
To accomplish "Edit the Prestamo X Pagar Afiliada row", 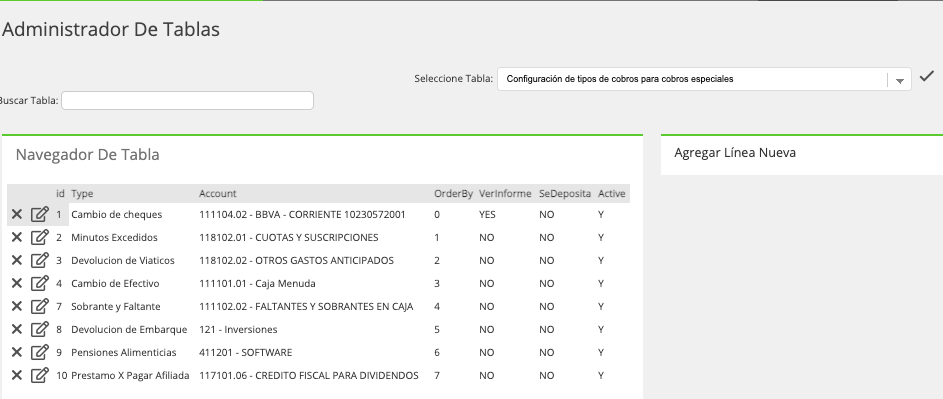I will pyautogui.click(x=40, y=375).
